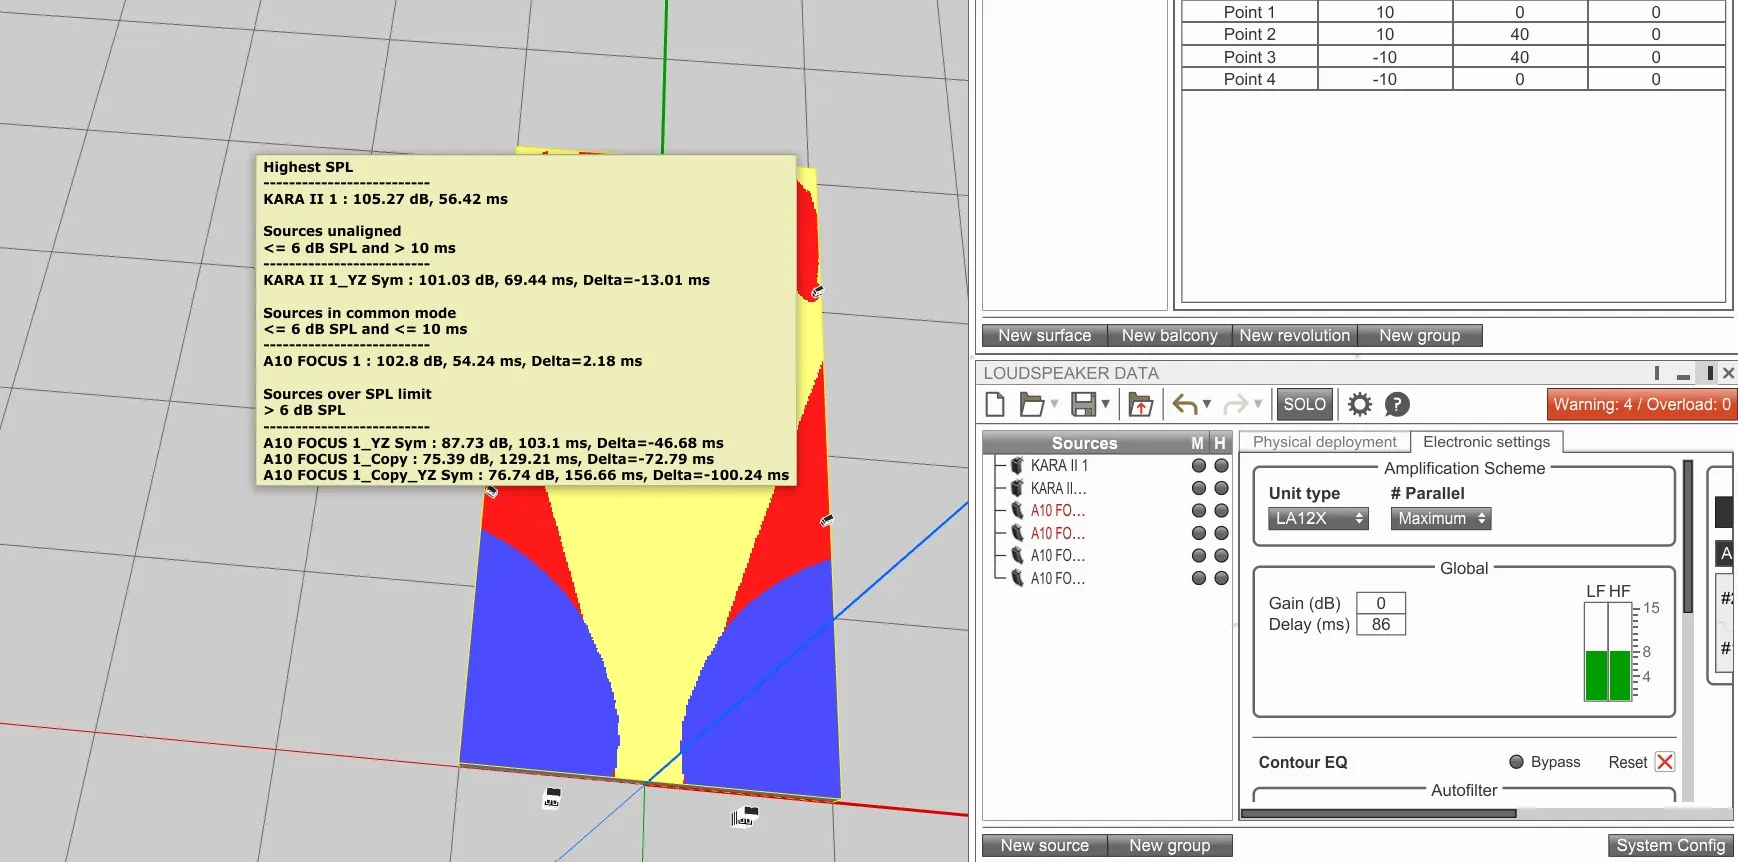Hide the KARA II 1 source
Screen dimensions: 1738x862
coord(1221,465)
